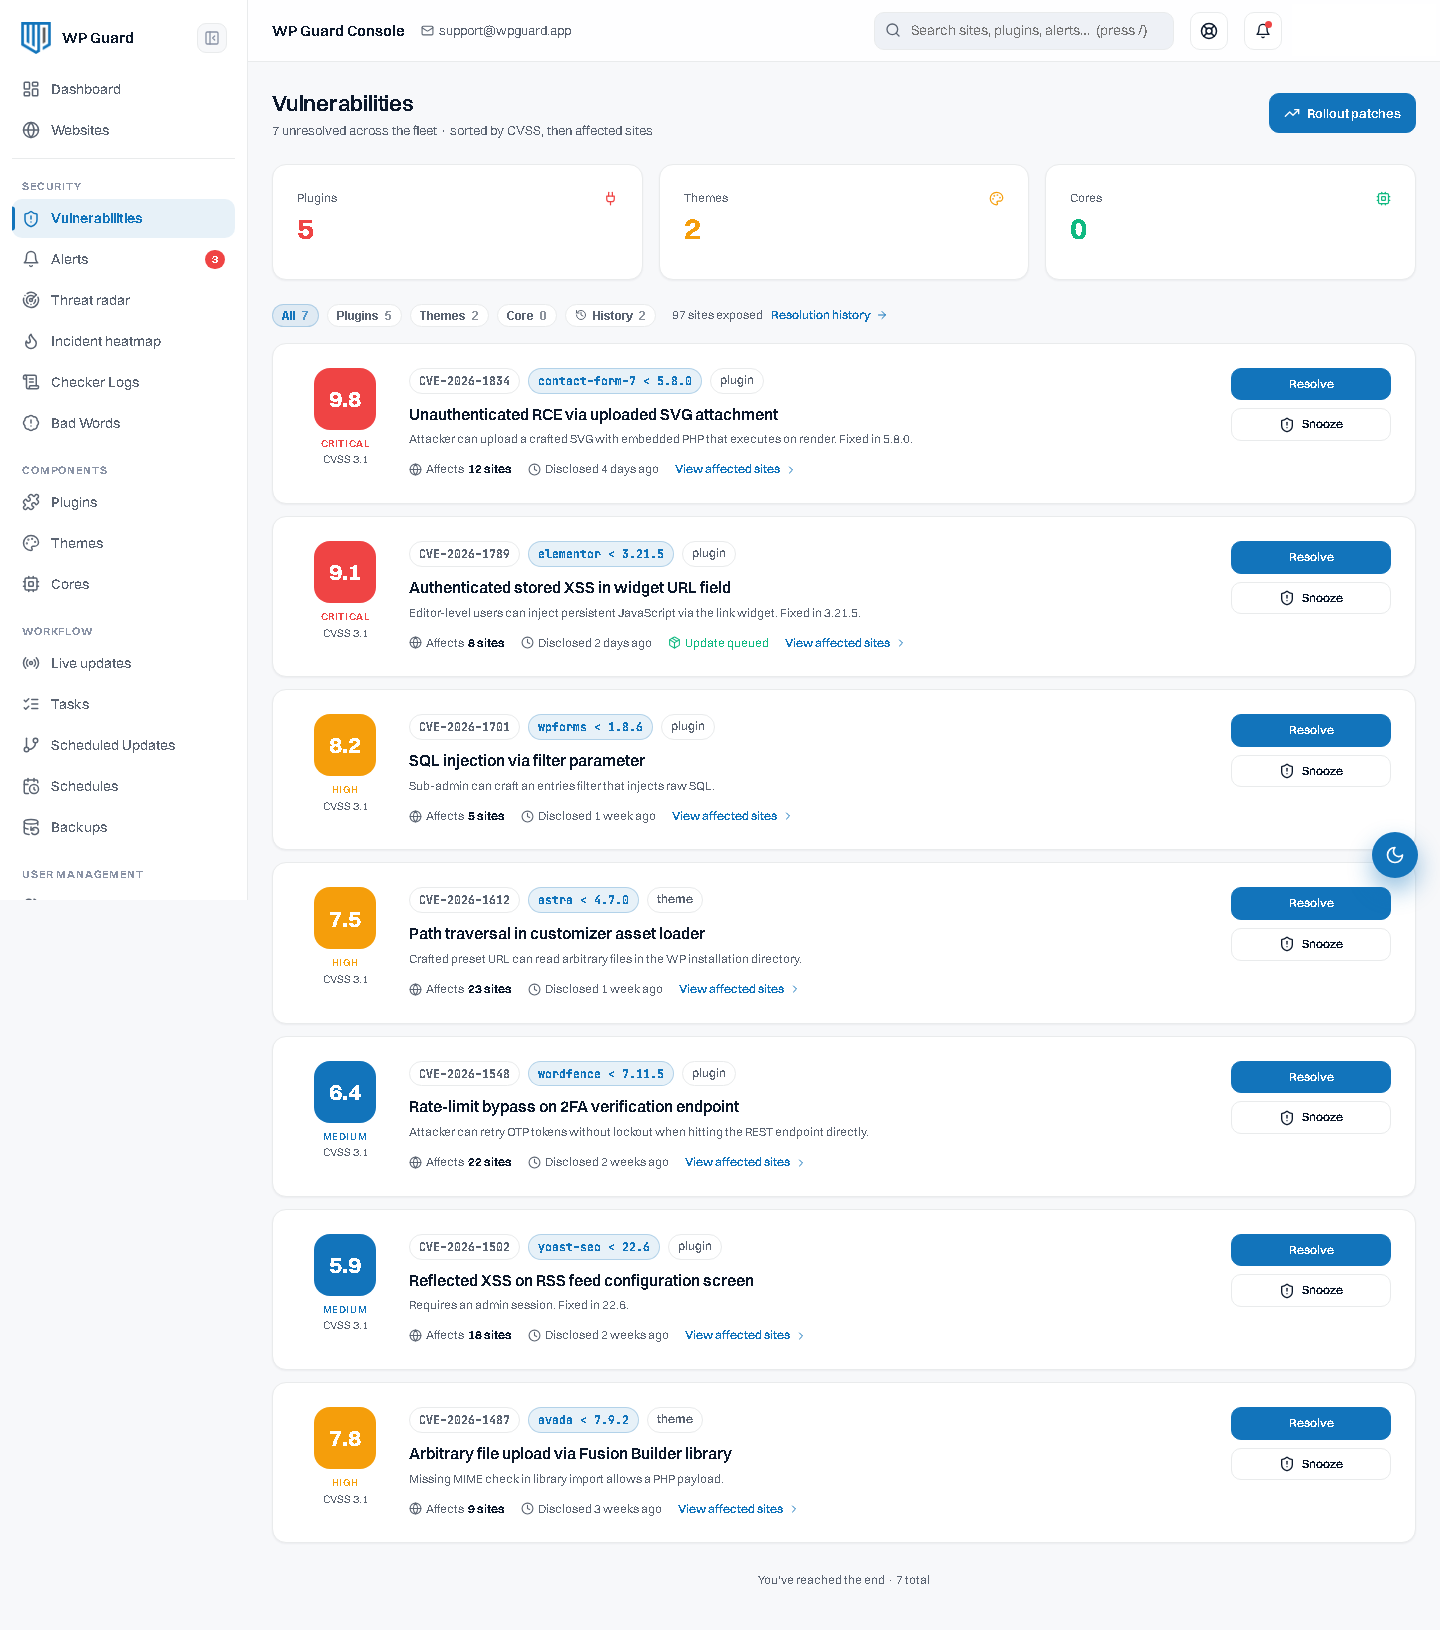Click the wordfence < 7.11.5 version chip
1440x1630 pixels.
pyautogui.click(x=601, y=1074)
